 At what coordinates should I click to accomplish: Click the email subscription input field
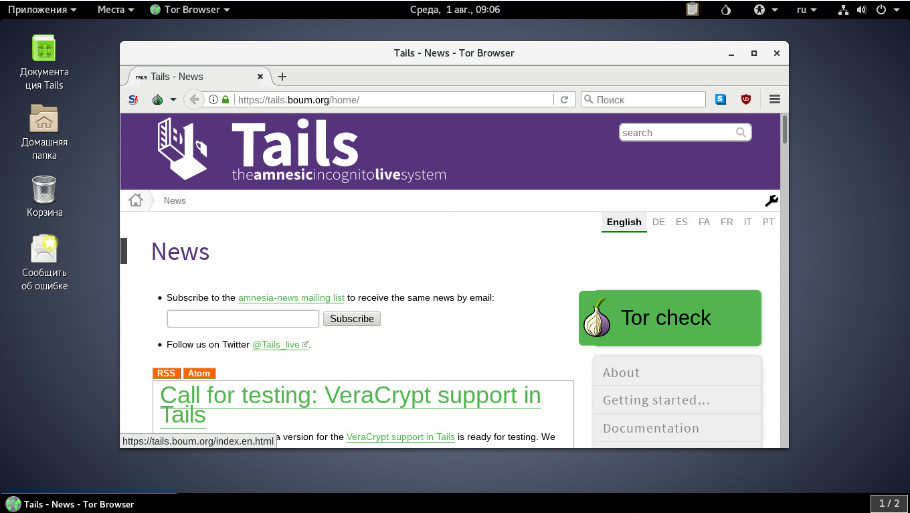coord(243,319)
